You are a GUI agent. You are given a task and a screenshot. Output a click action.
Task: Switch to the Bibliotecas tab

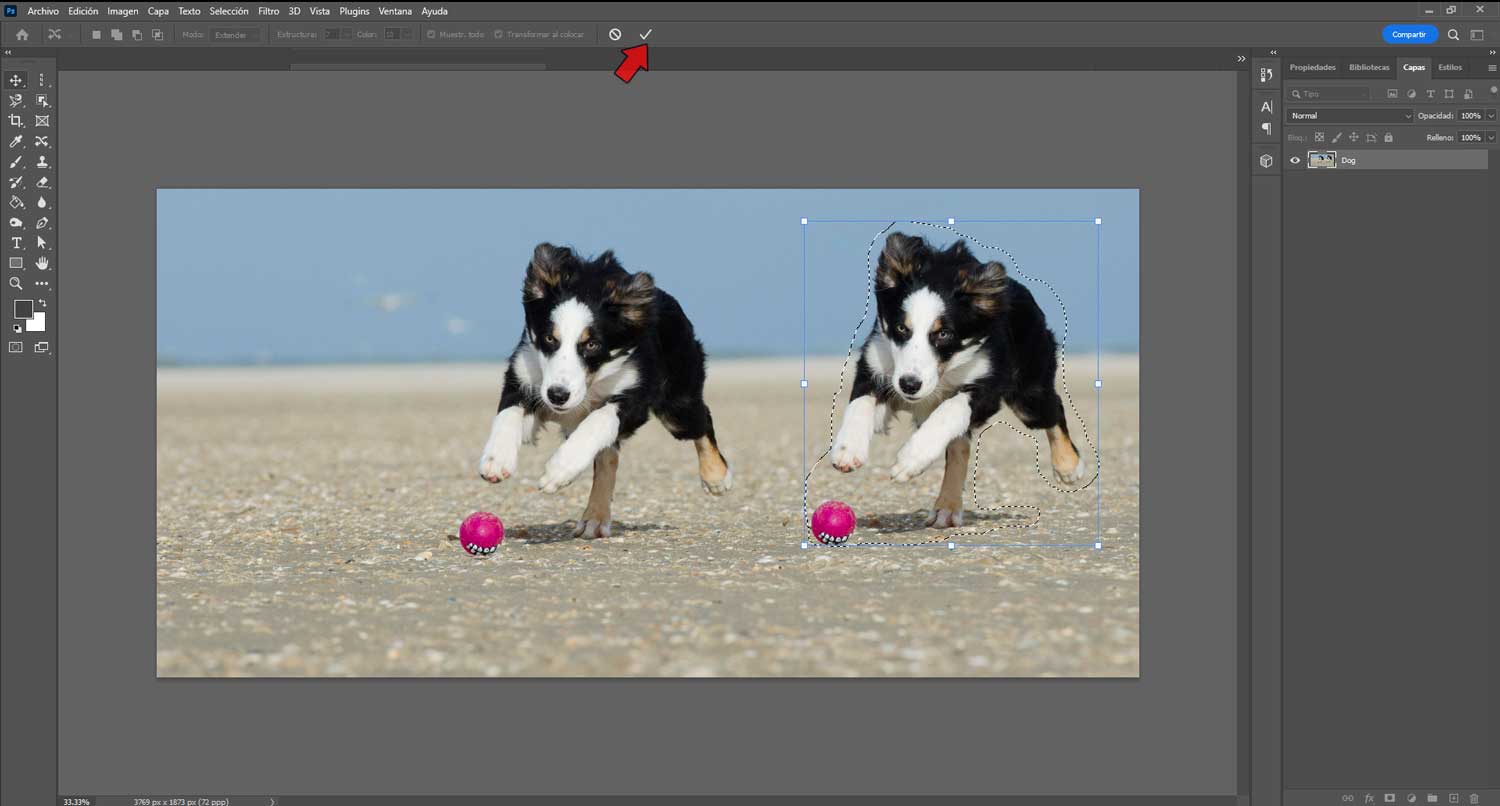(x=1369, y=68)
